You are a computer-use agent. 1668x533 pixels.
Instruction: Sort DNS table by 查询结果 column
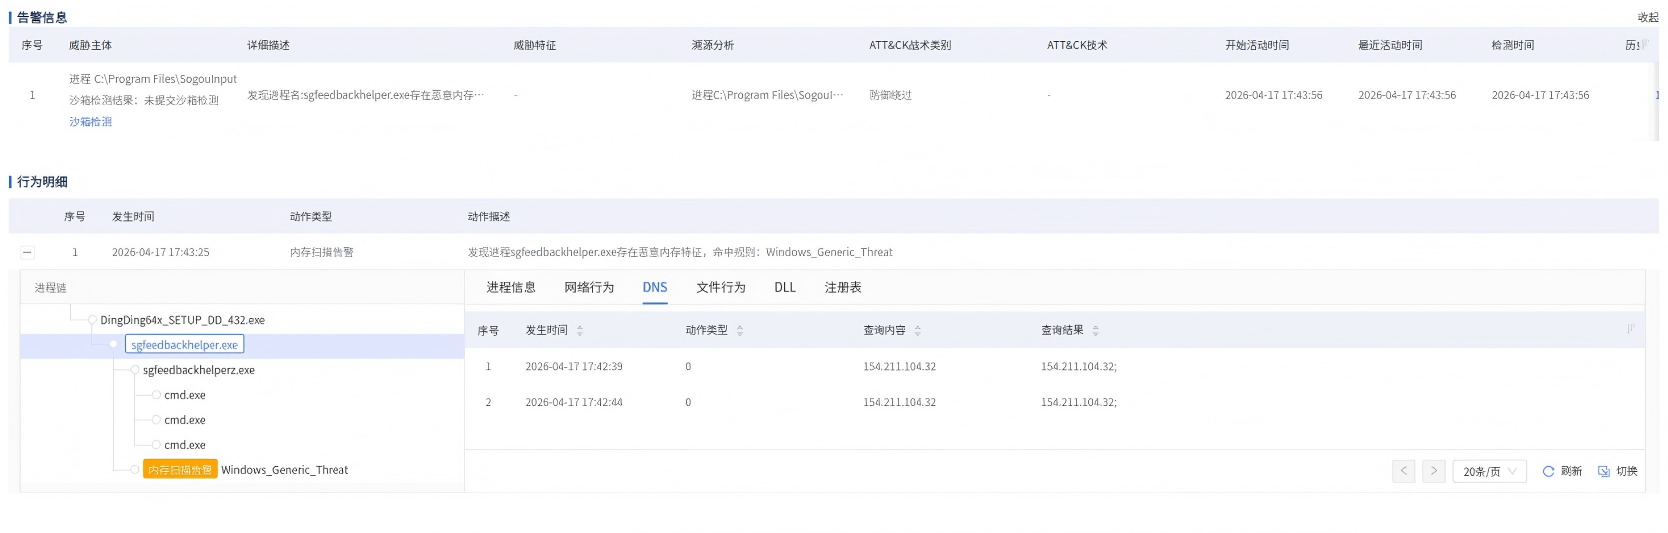pos(1096,331)
